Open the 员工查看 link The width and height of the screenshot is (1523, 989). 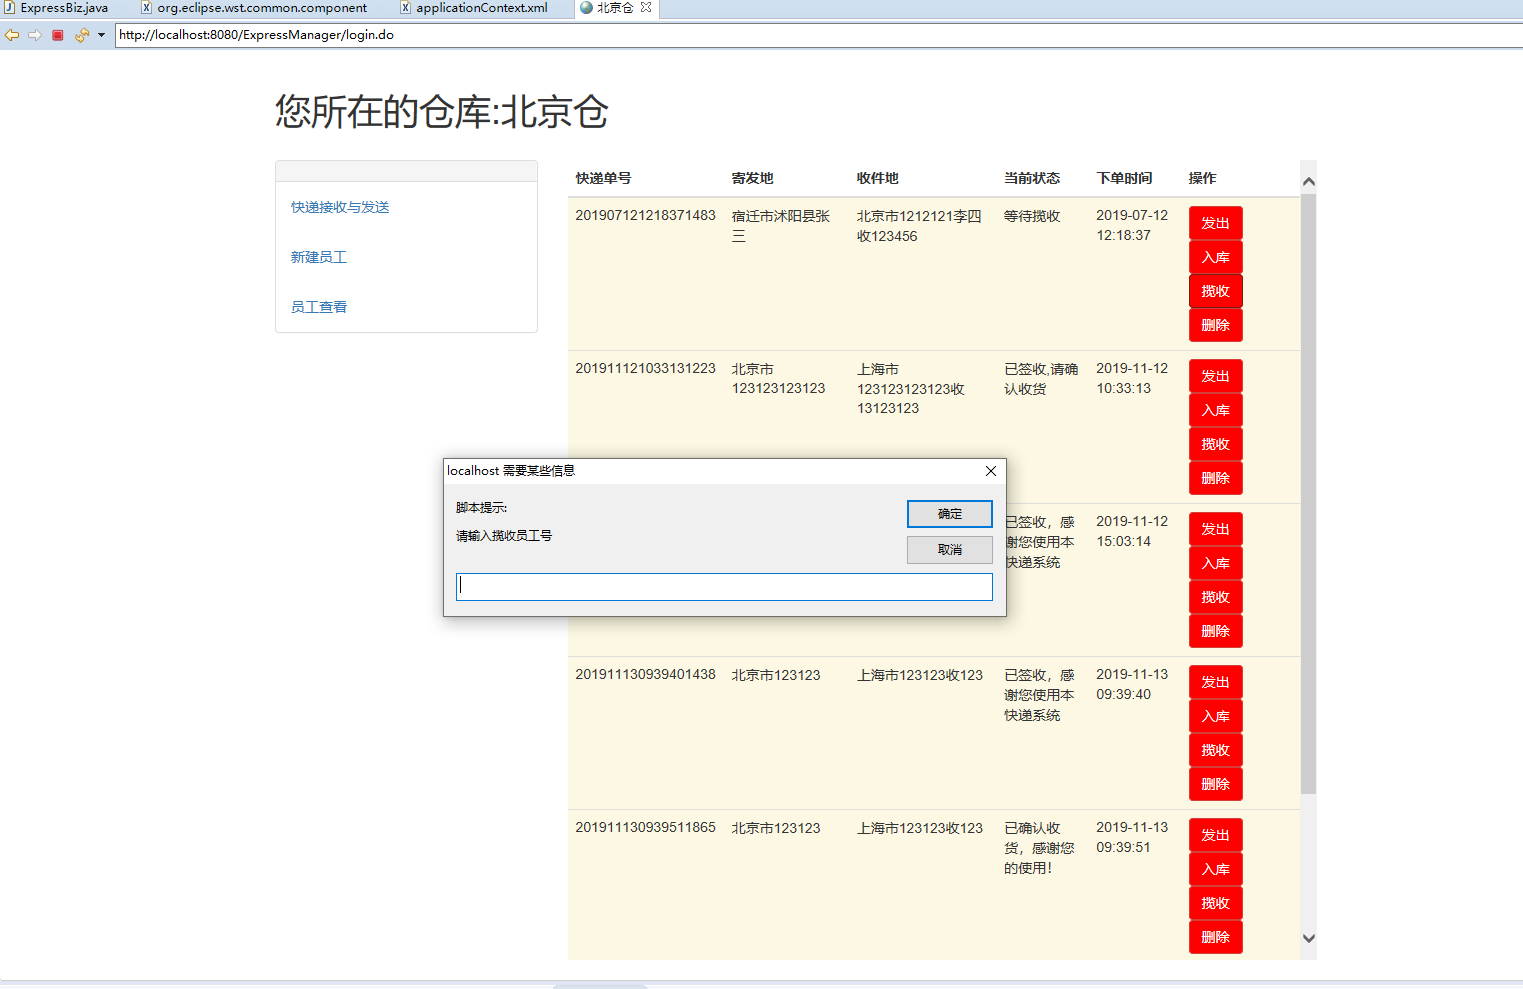coord(318,306)
